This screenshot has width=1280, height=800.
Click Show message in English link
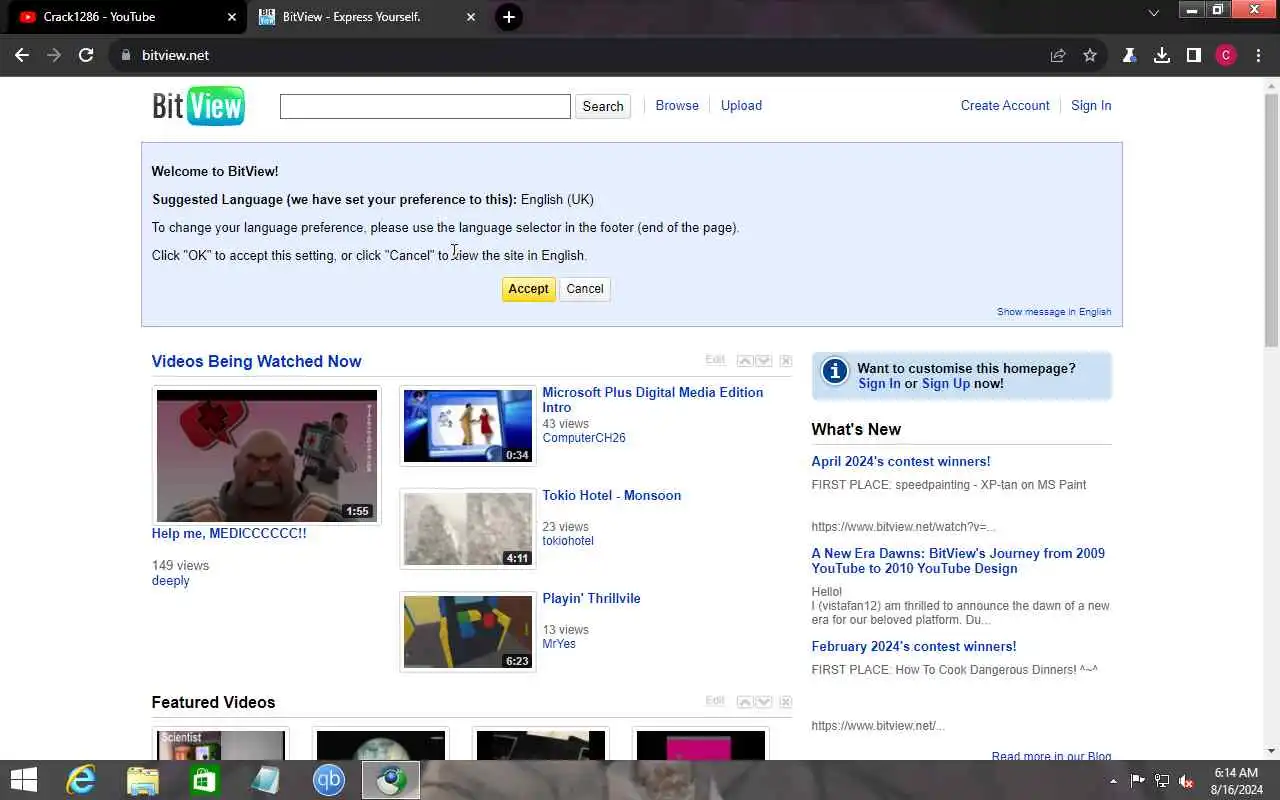(x=1054, y=312)
